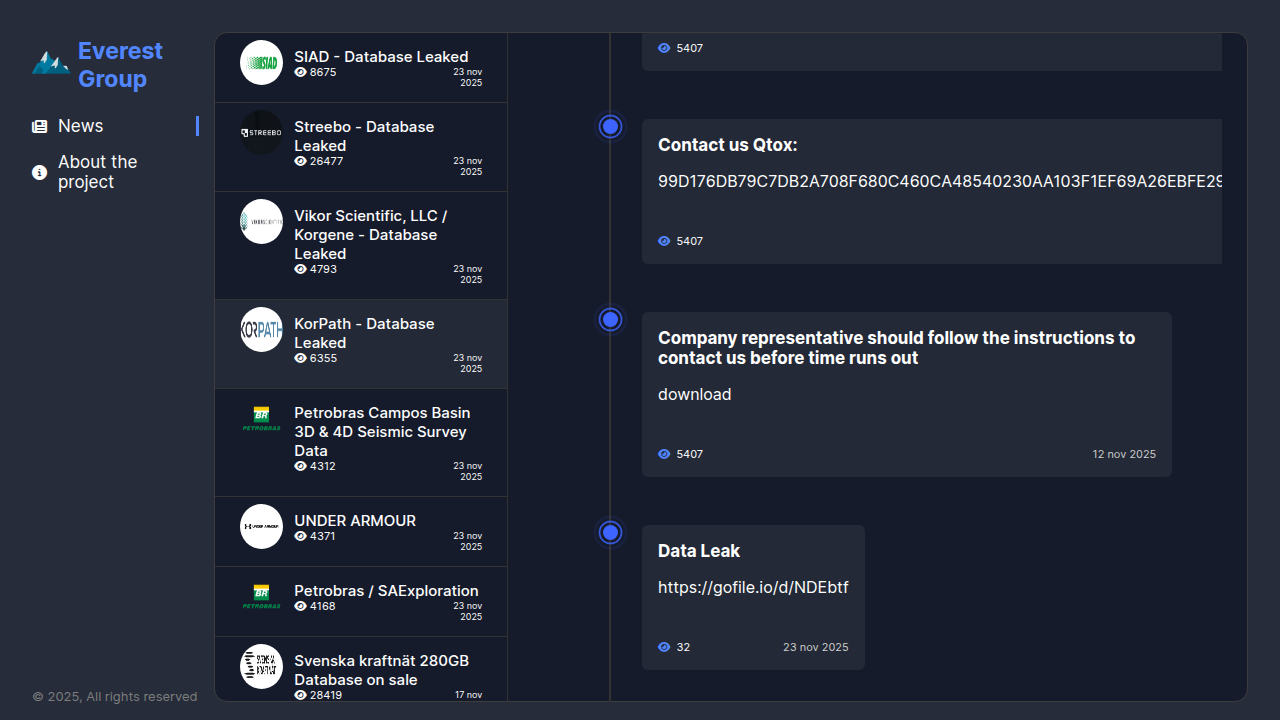Click the UNDER ARMOUR logo thumbnail
Viewport: 1280px width, 720px height.
pos(261,526)
